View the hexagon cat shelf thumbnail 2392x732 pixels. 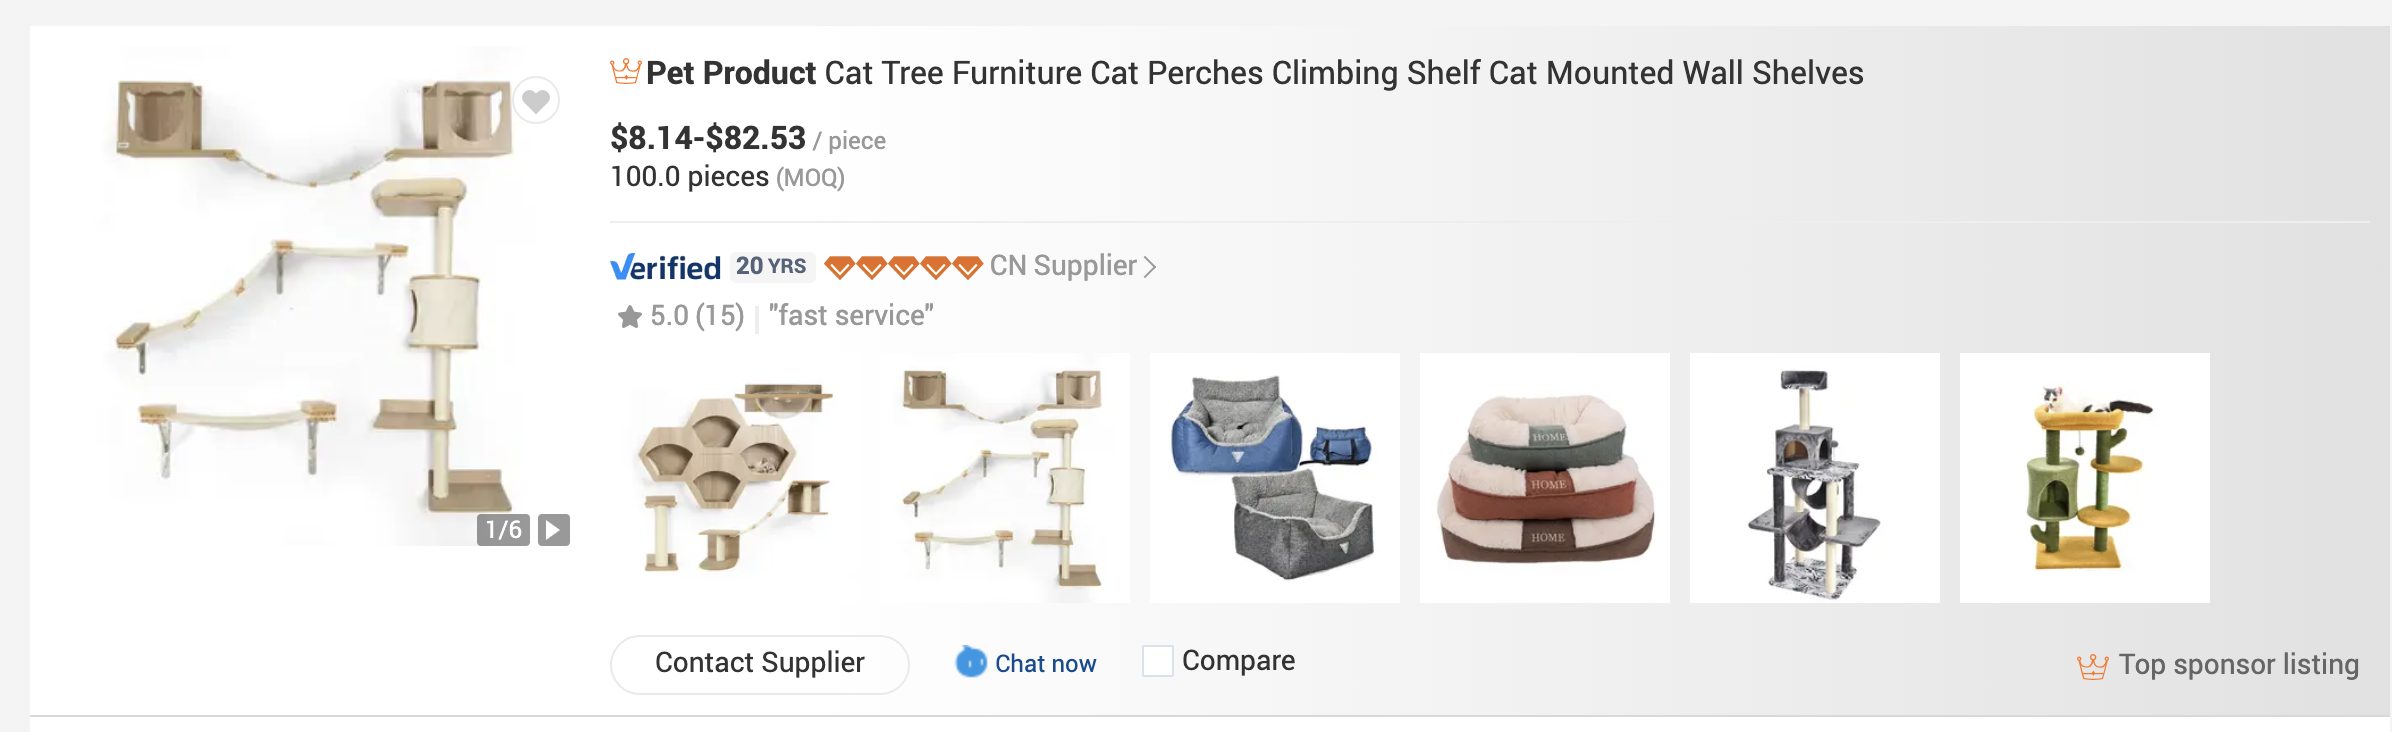[x=735, y=478]
